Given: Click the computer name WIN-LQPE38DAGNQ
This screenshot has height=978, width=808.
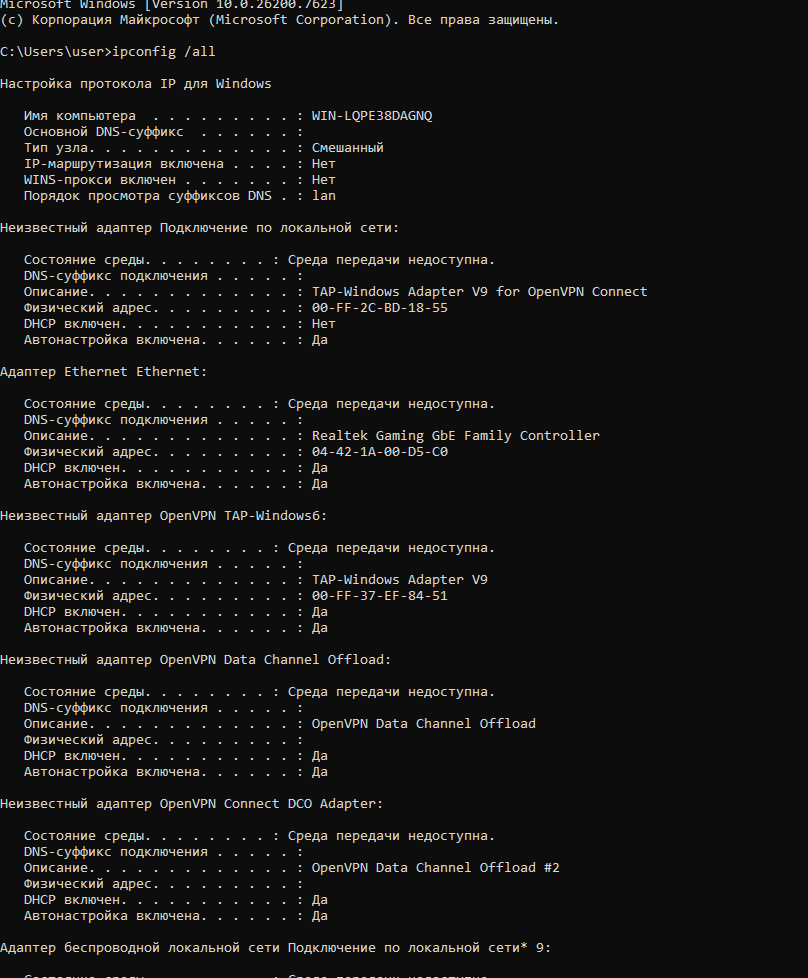Looking at the screenshot, I should (372, 115).
